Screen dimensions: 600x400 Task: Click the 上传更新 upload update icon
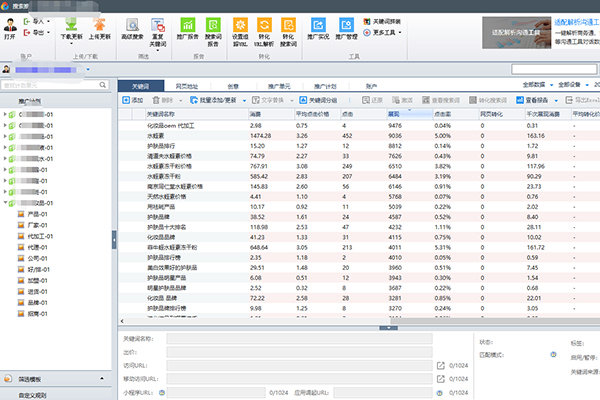click(x=100, y=28)
